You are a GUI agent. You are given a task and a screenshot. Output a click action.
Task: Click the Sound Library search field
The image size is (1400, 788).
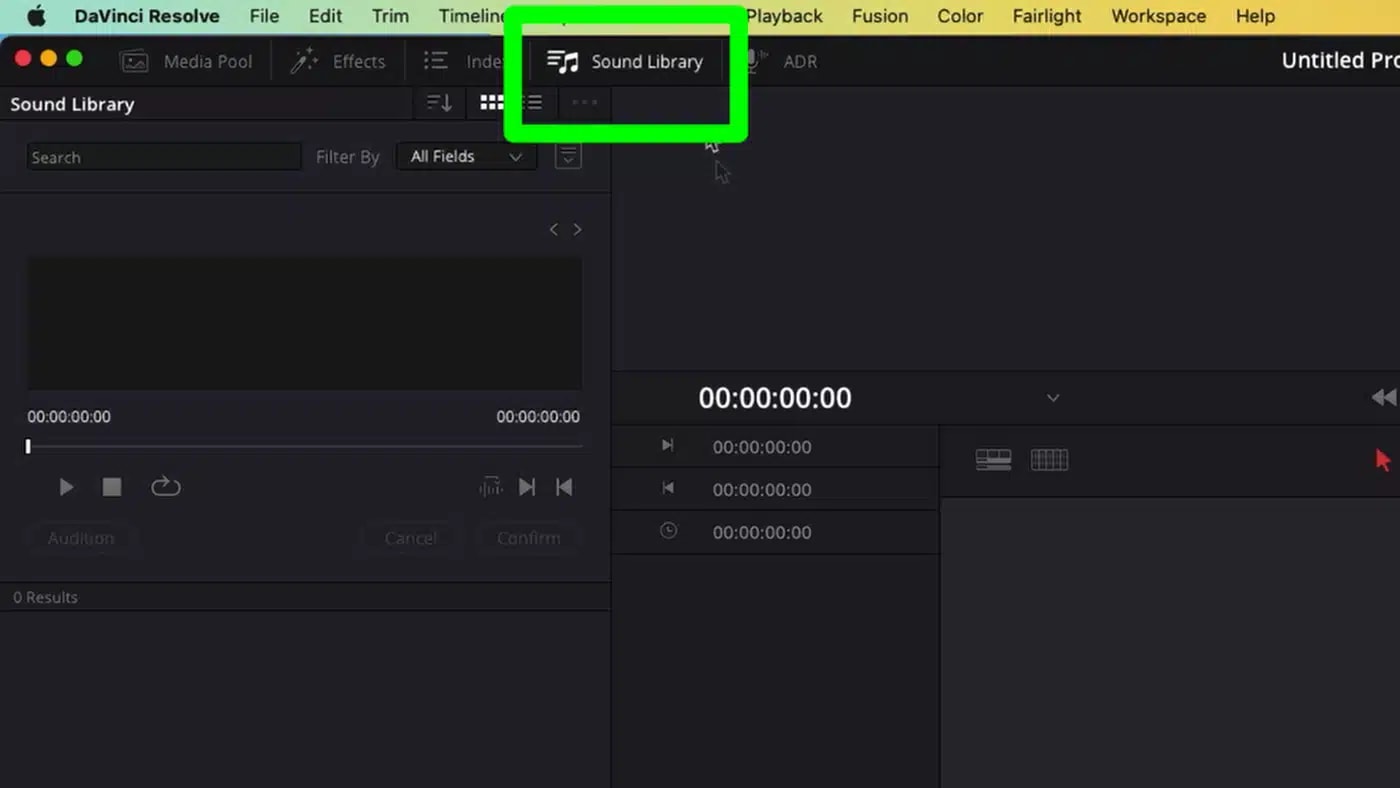pyautogui.click(x=163, y=157)
